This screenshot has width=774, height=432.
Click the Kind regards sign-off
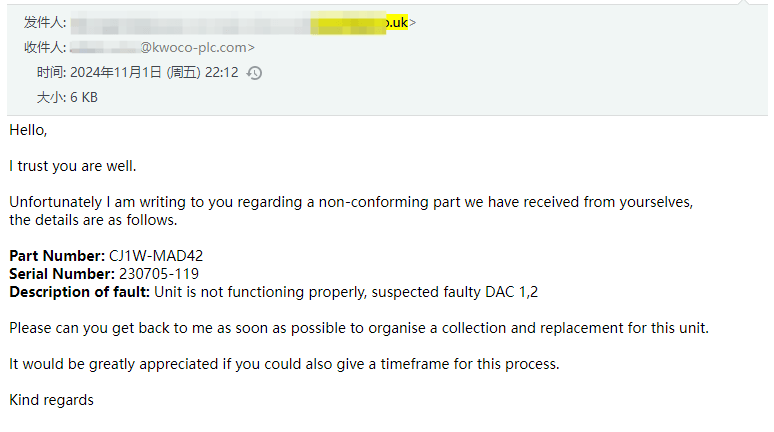point(51,400)
